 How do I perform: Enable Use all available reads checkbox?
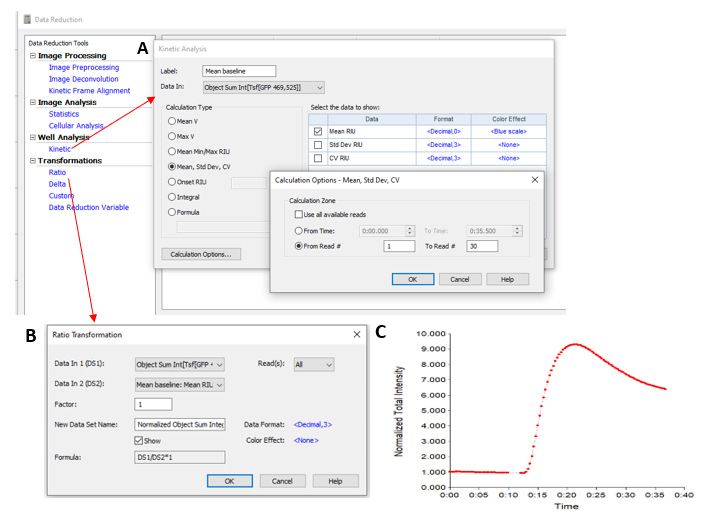[x=299, y=214]
